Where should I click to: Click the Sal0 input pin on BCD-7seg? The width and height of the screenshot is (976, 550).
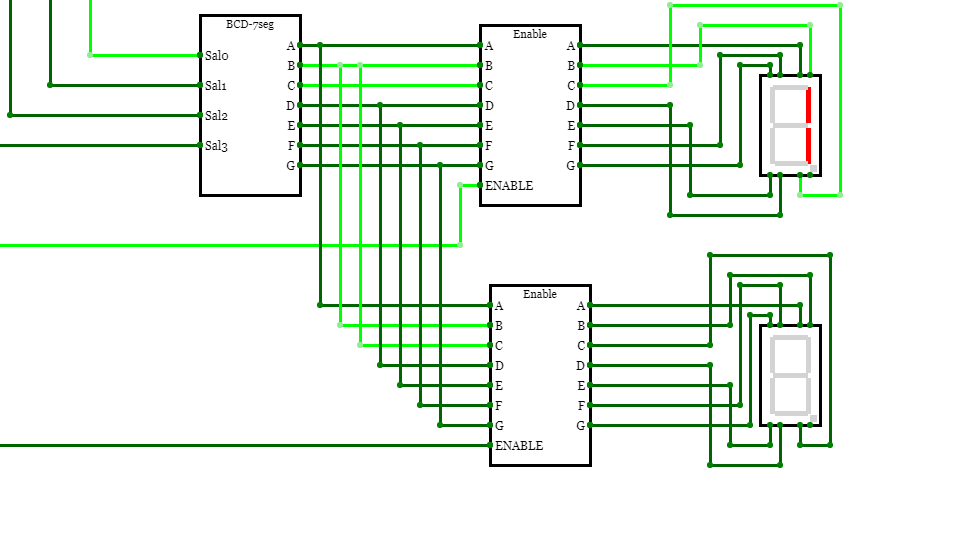(x=201, y=55)
